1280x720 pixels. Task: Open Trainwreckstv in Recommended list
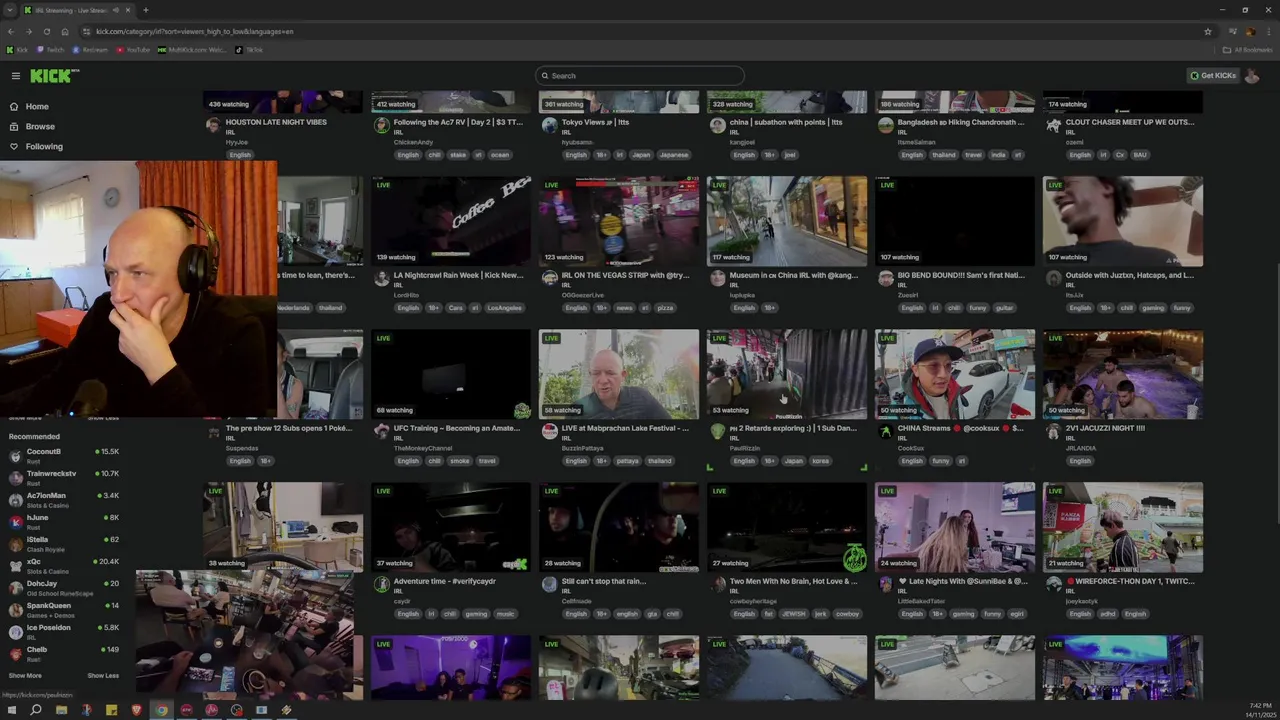tap(62, 477)
